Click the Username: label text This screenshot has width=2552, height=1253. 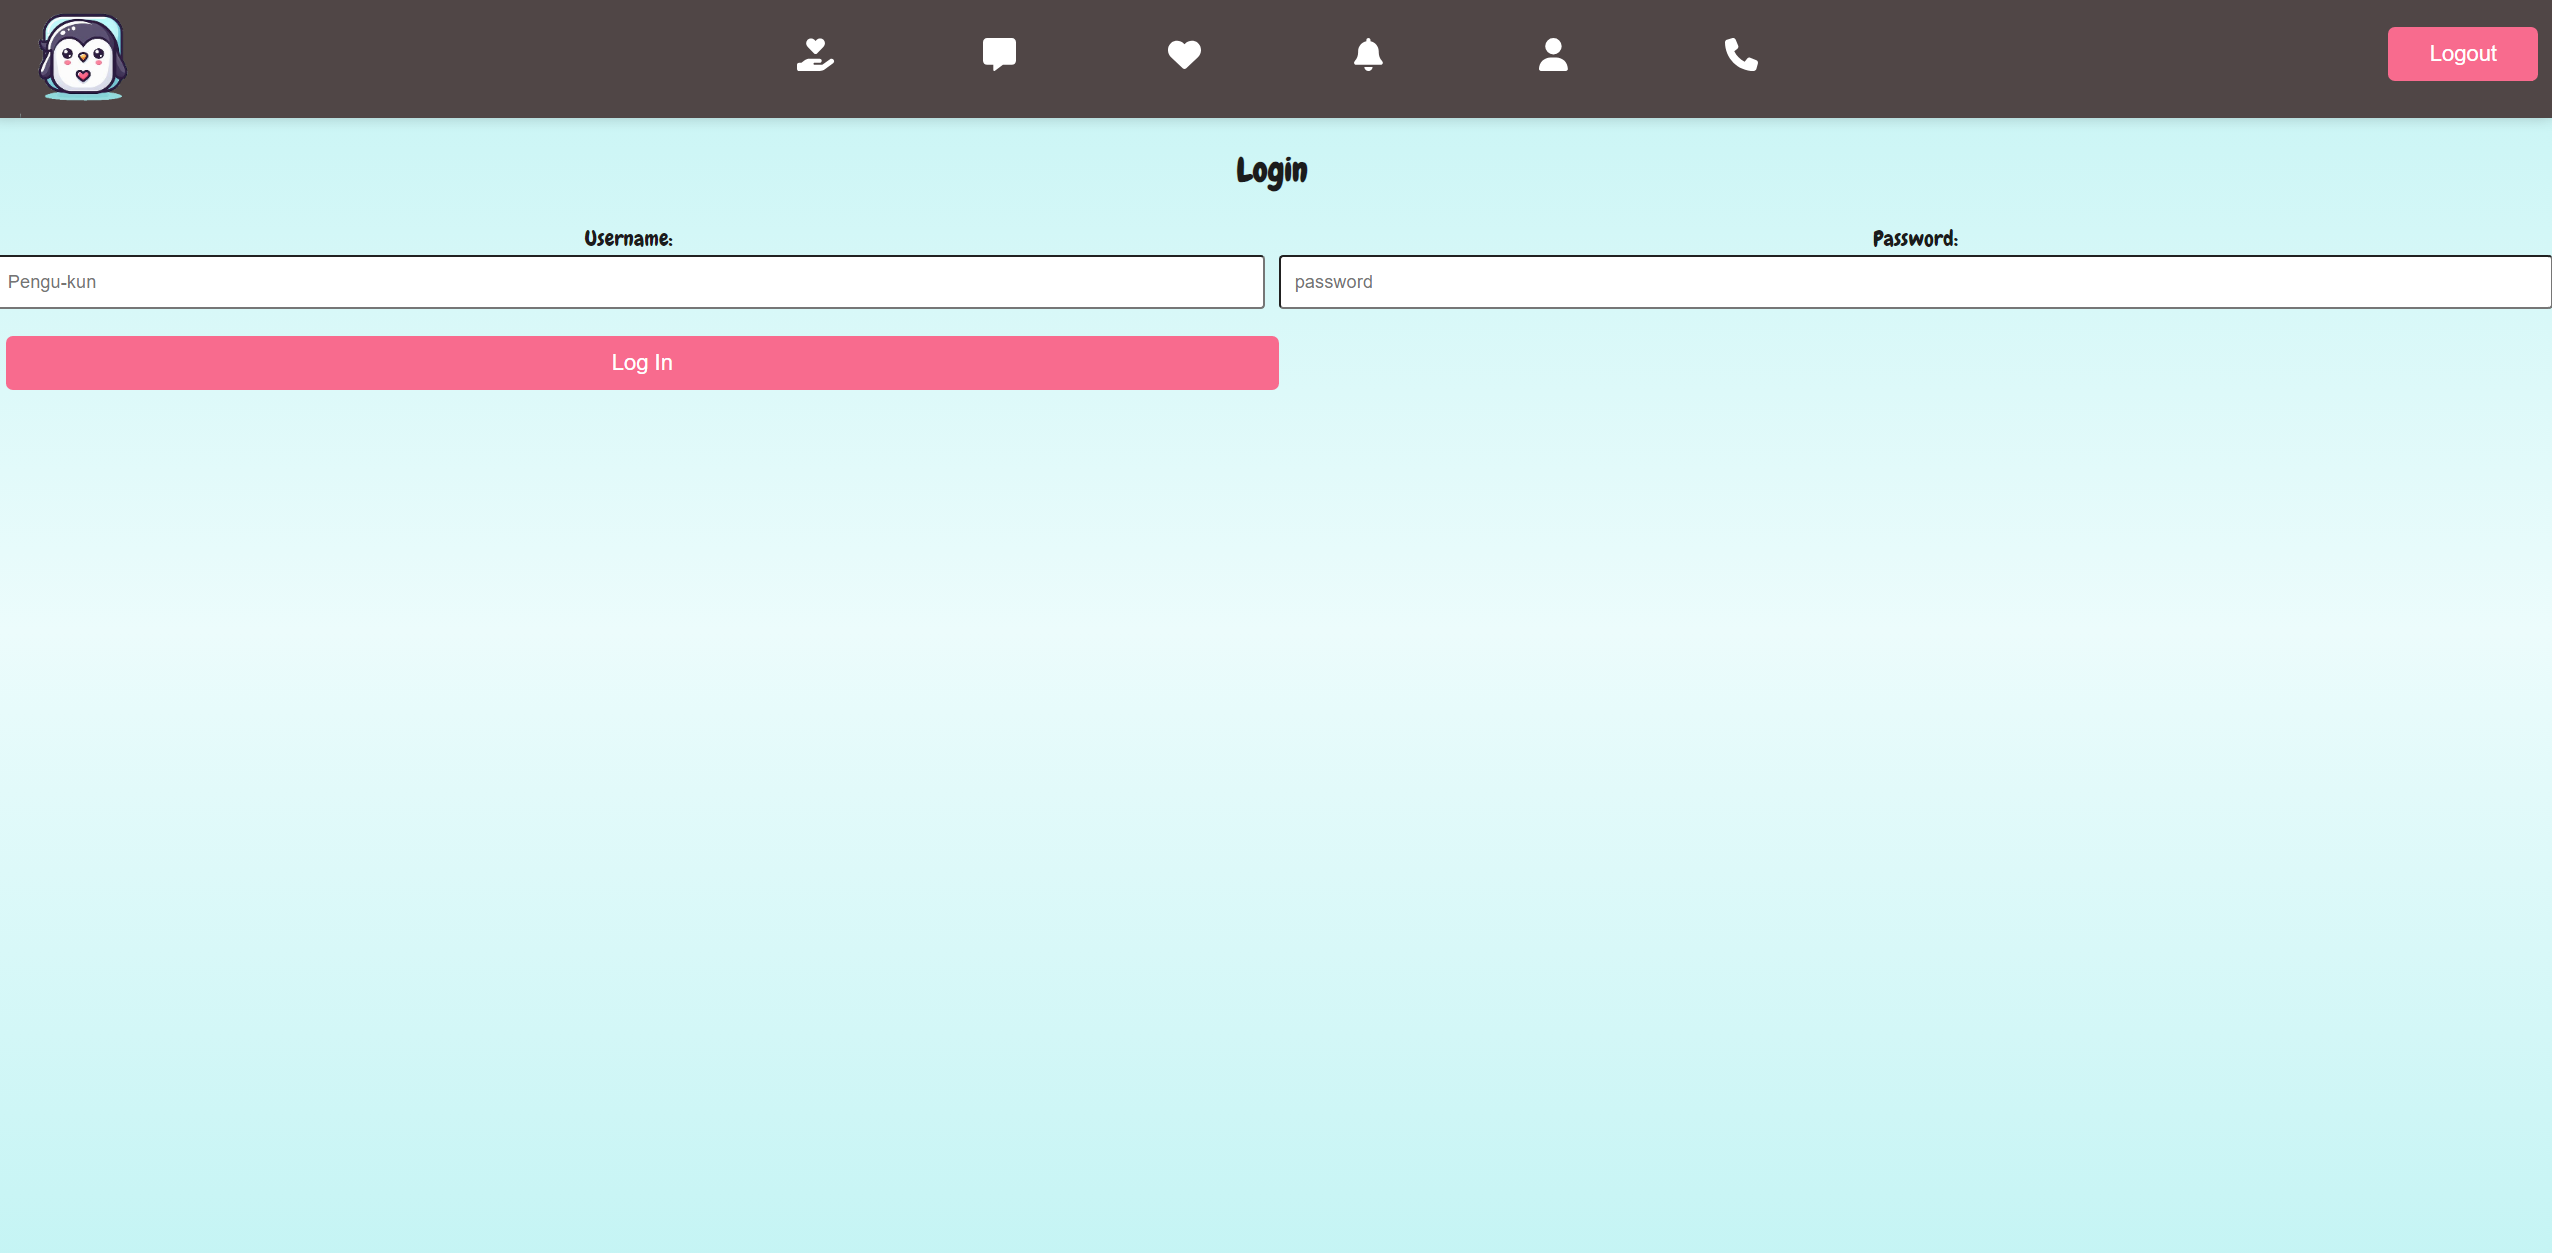click(628, 239)
